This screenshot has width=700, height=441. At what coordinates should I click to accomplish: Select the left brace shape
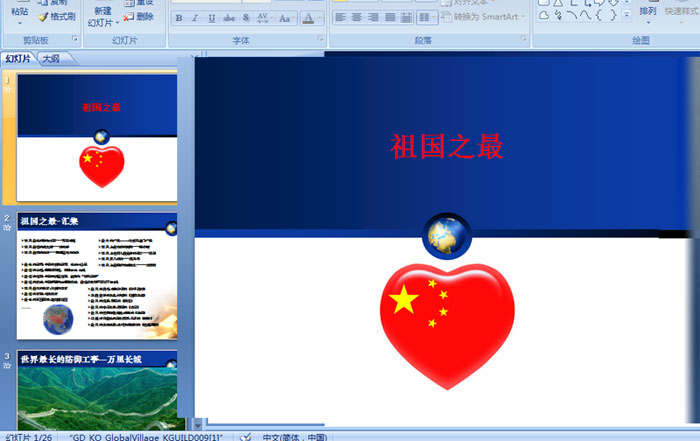point(599,16)
